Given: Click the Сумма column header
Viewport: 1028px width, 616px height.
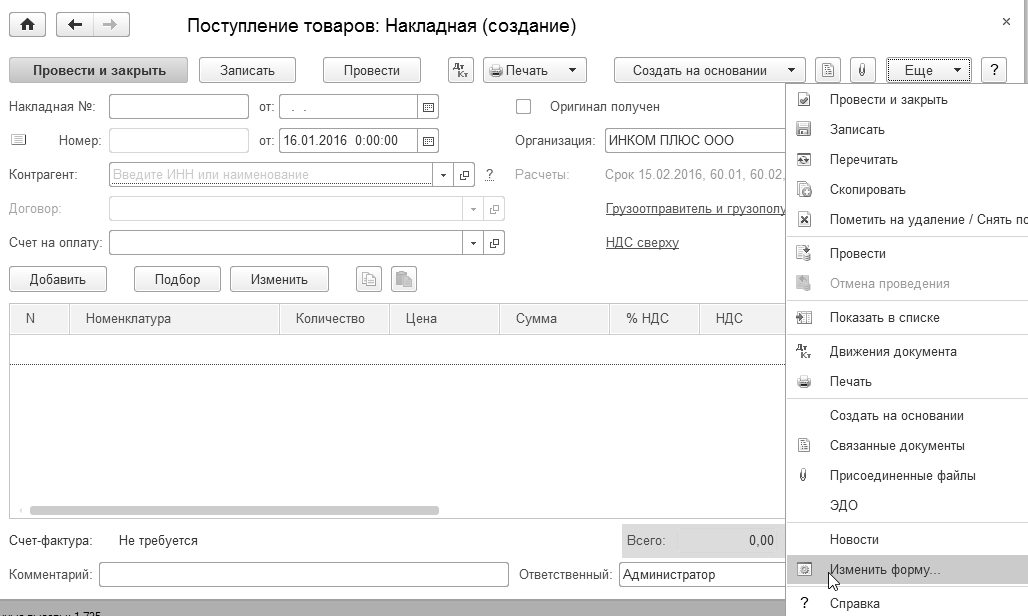Looking at the screenshot, I should coord(555,318).
